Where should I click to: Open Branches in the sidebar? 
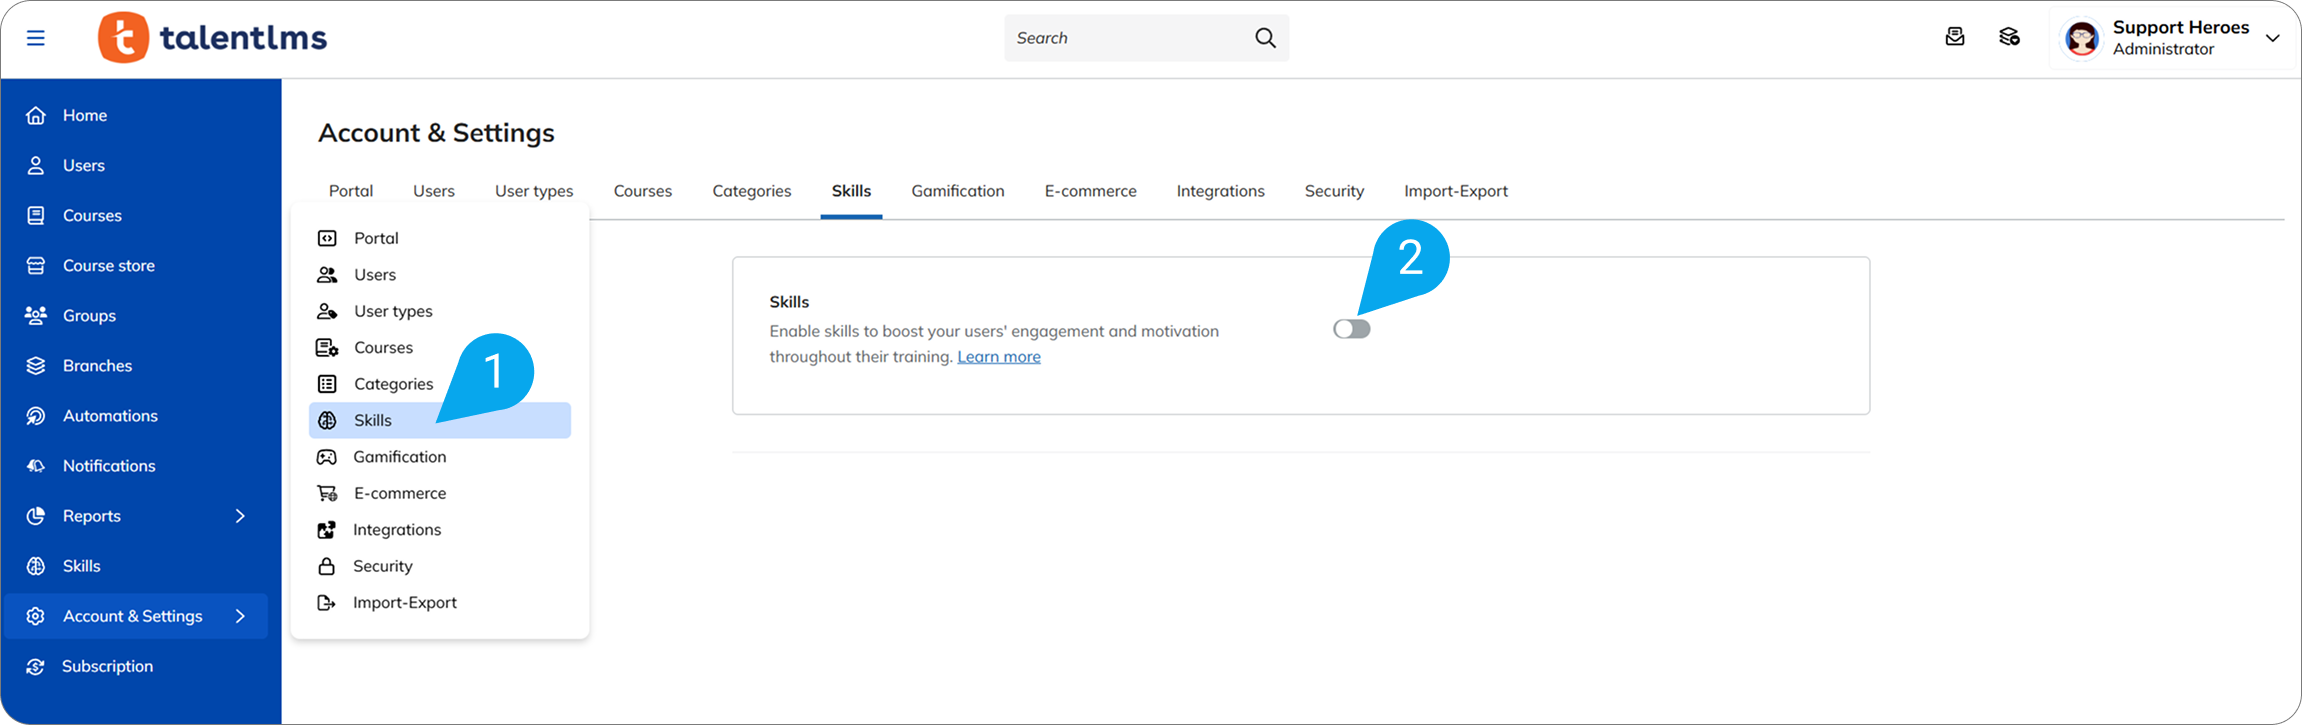click(x=97, y=366)
